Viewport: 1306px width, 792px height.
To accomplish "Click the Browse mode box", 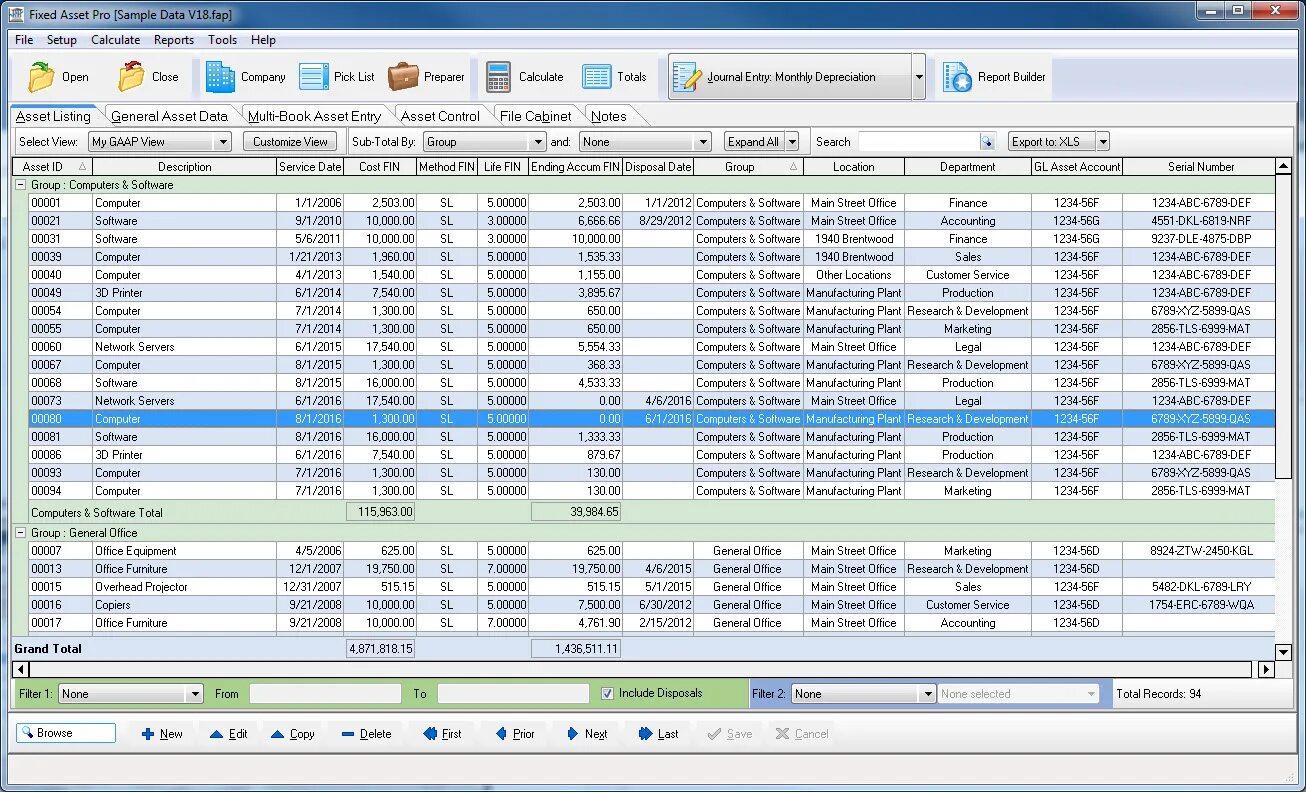I will tap(66, 733).
